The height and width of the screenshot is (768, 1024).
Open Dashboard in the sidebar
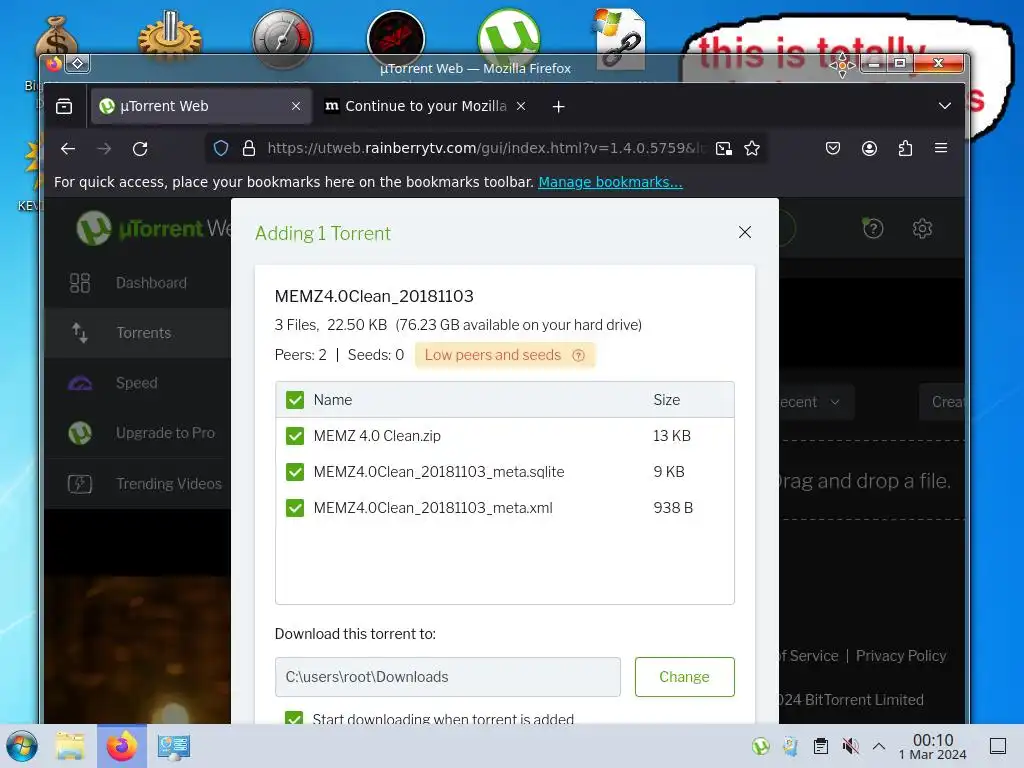pyautogui.click(x=137, y=283)
